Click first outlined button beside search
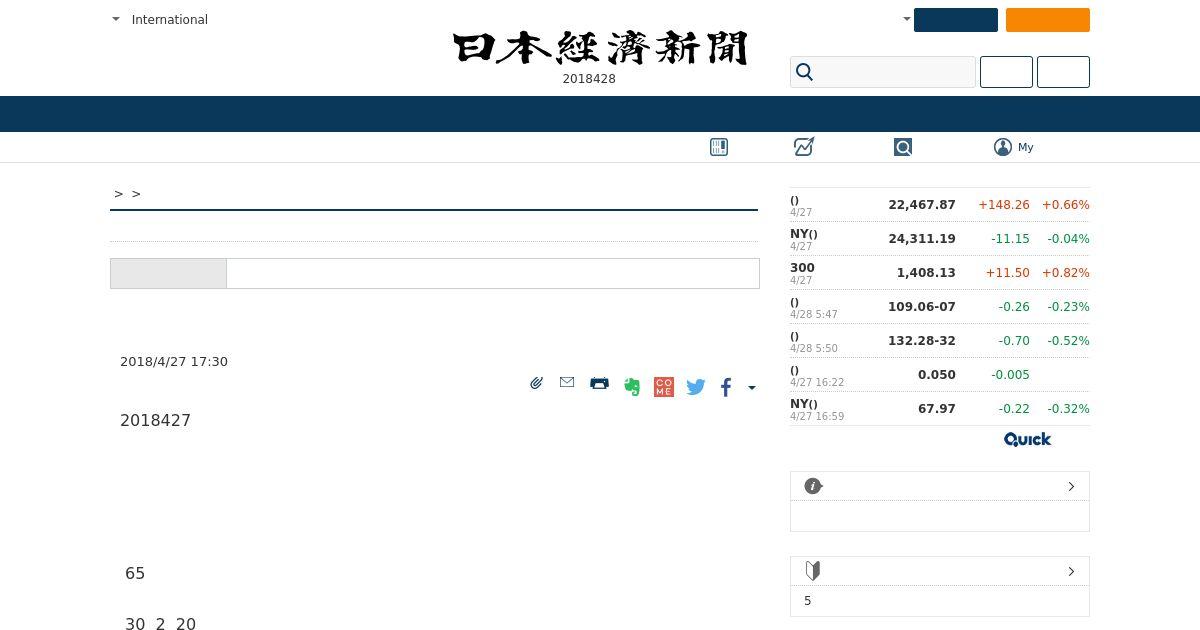 pyautogui.click(x=1006, y=72)
